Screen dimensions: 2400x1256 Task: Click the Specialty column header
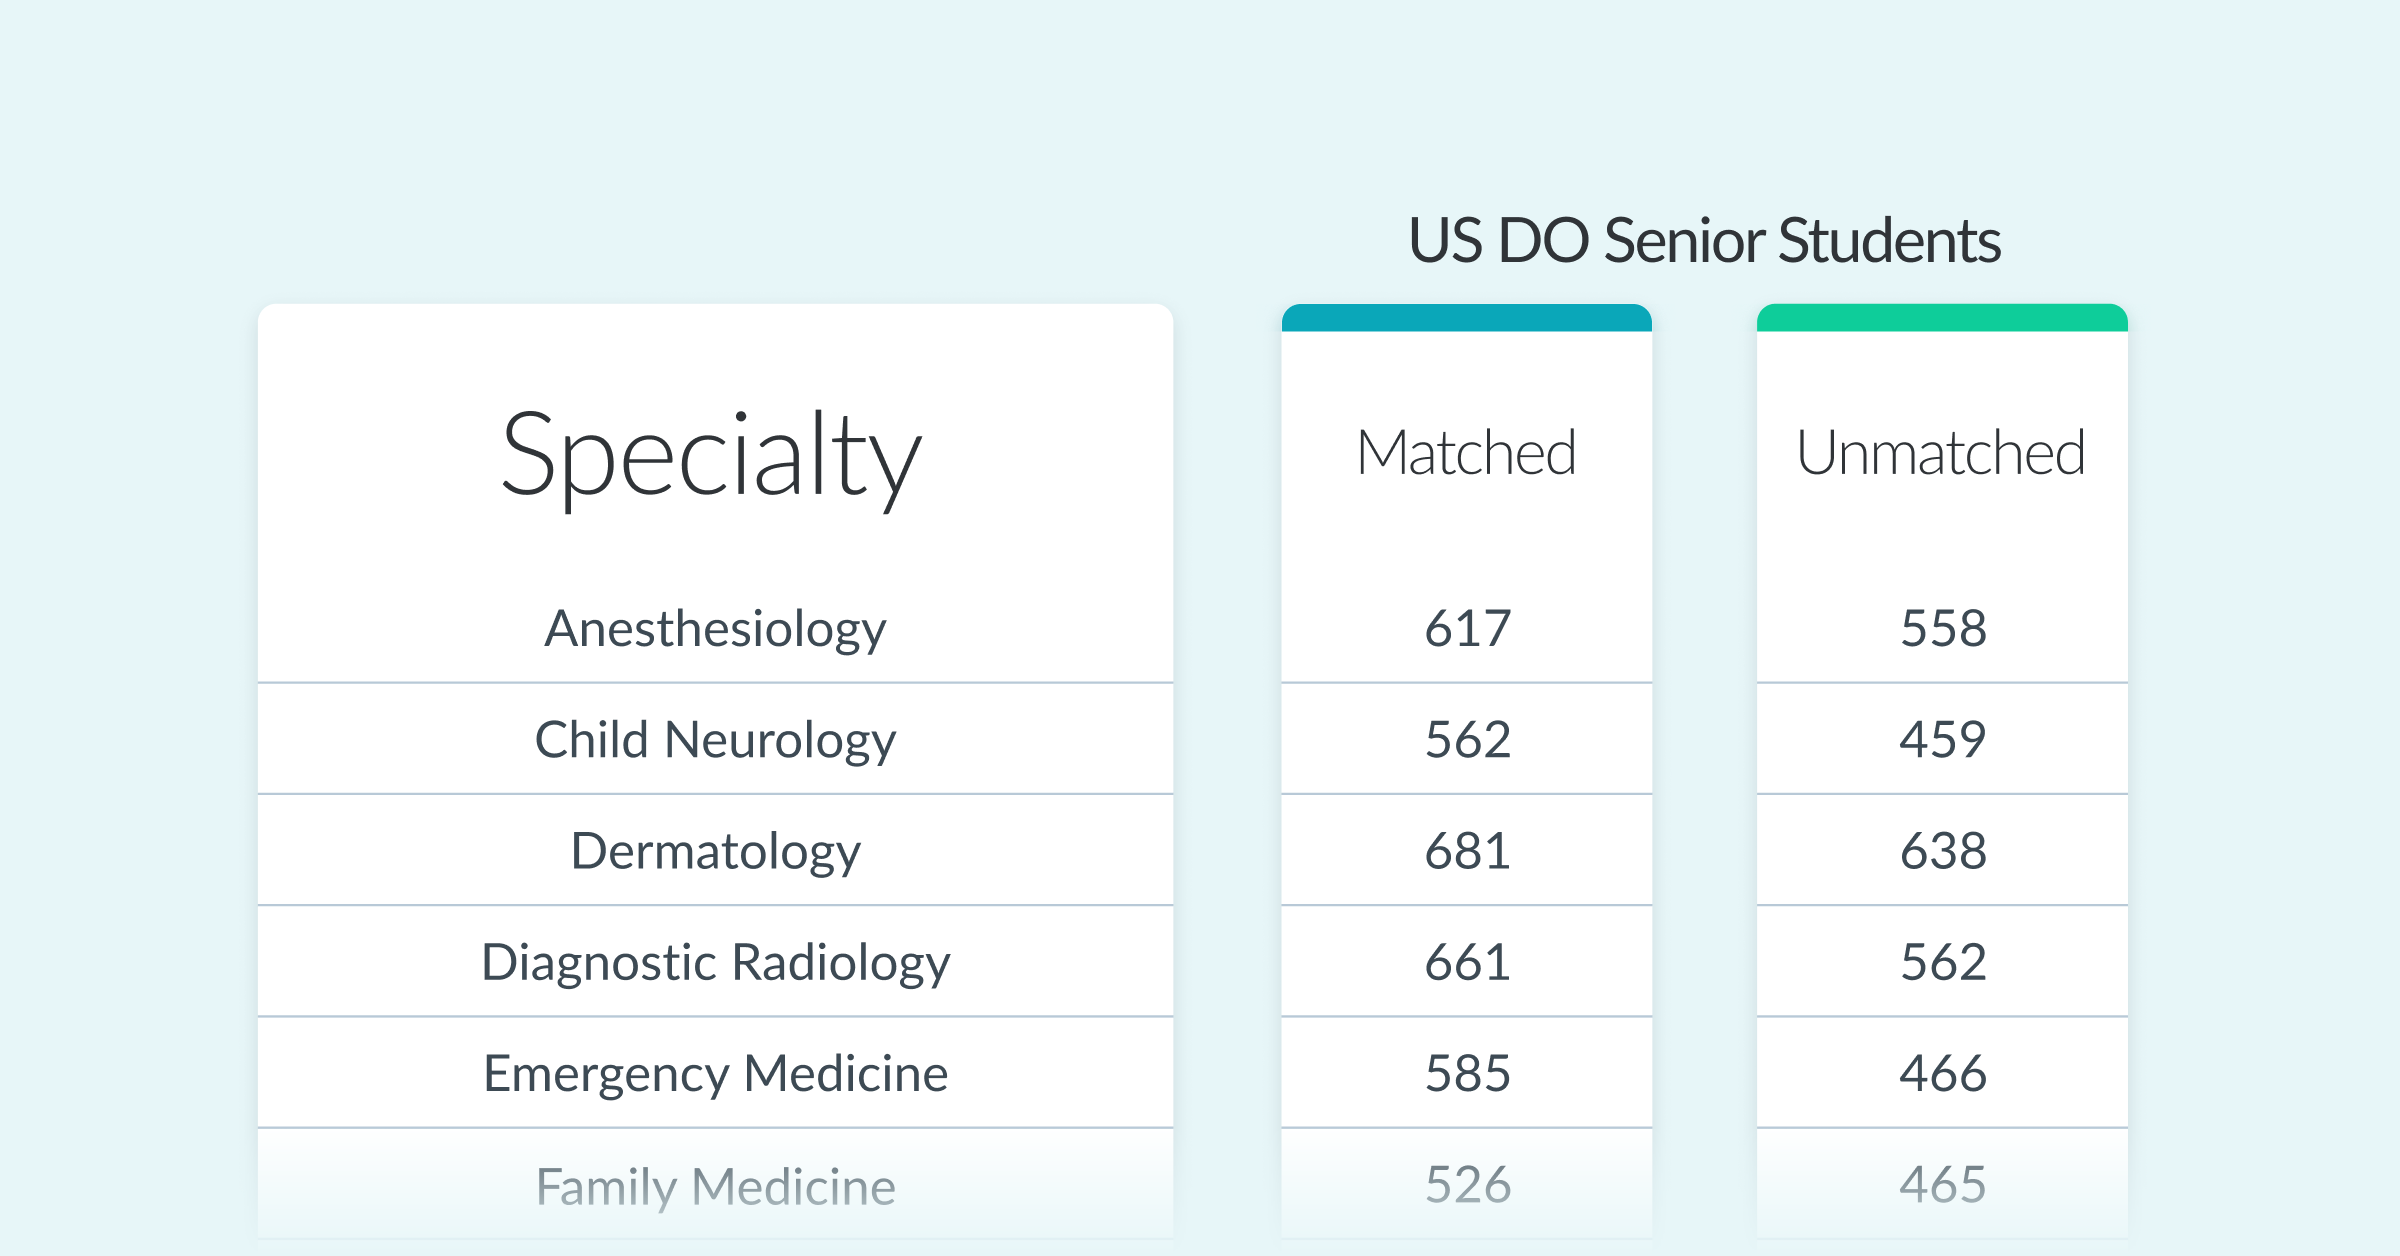[x=712, y=455]
